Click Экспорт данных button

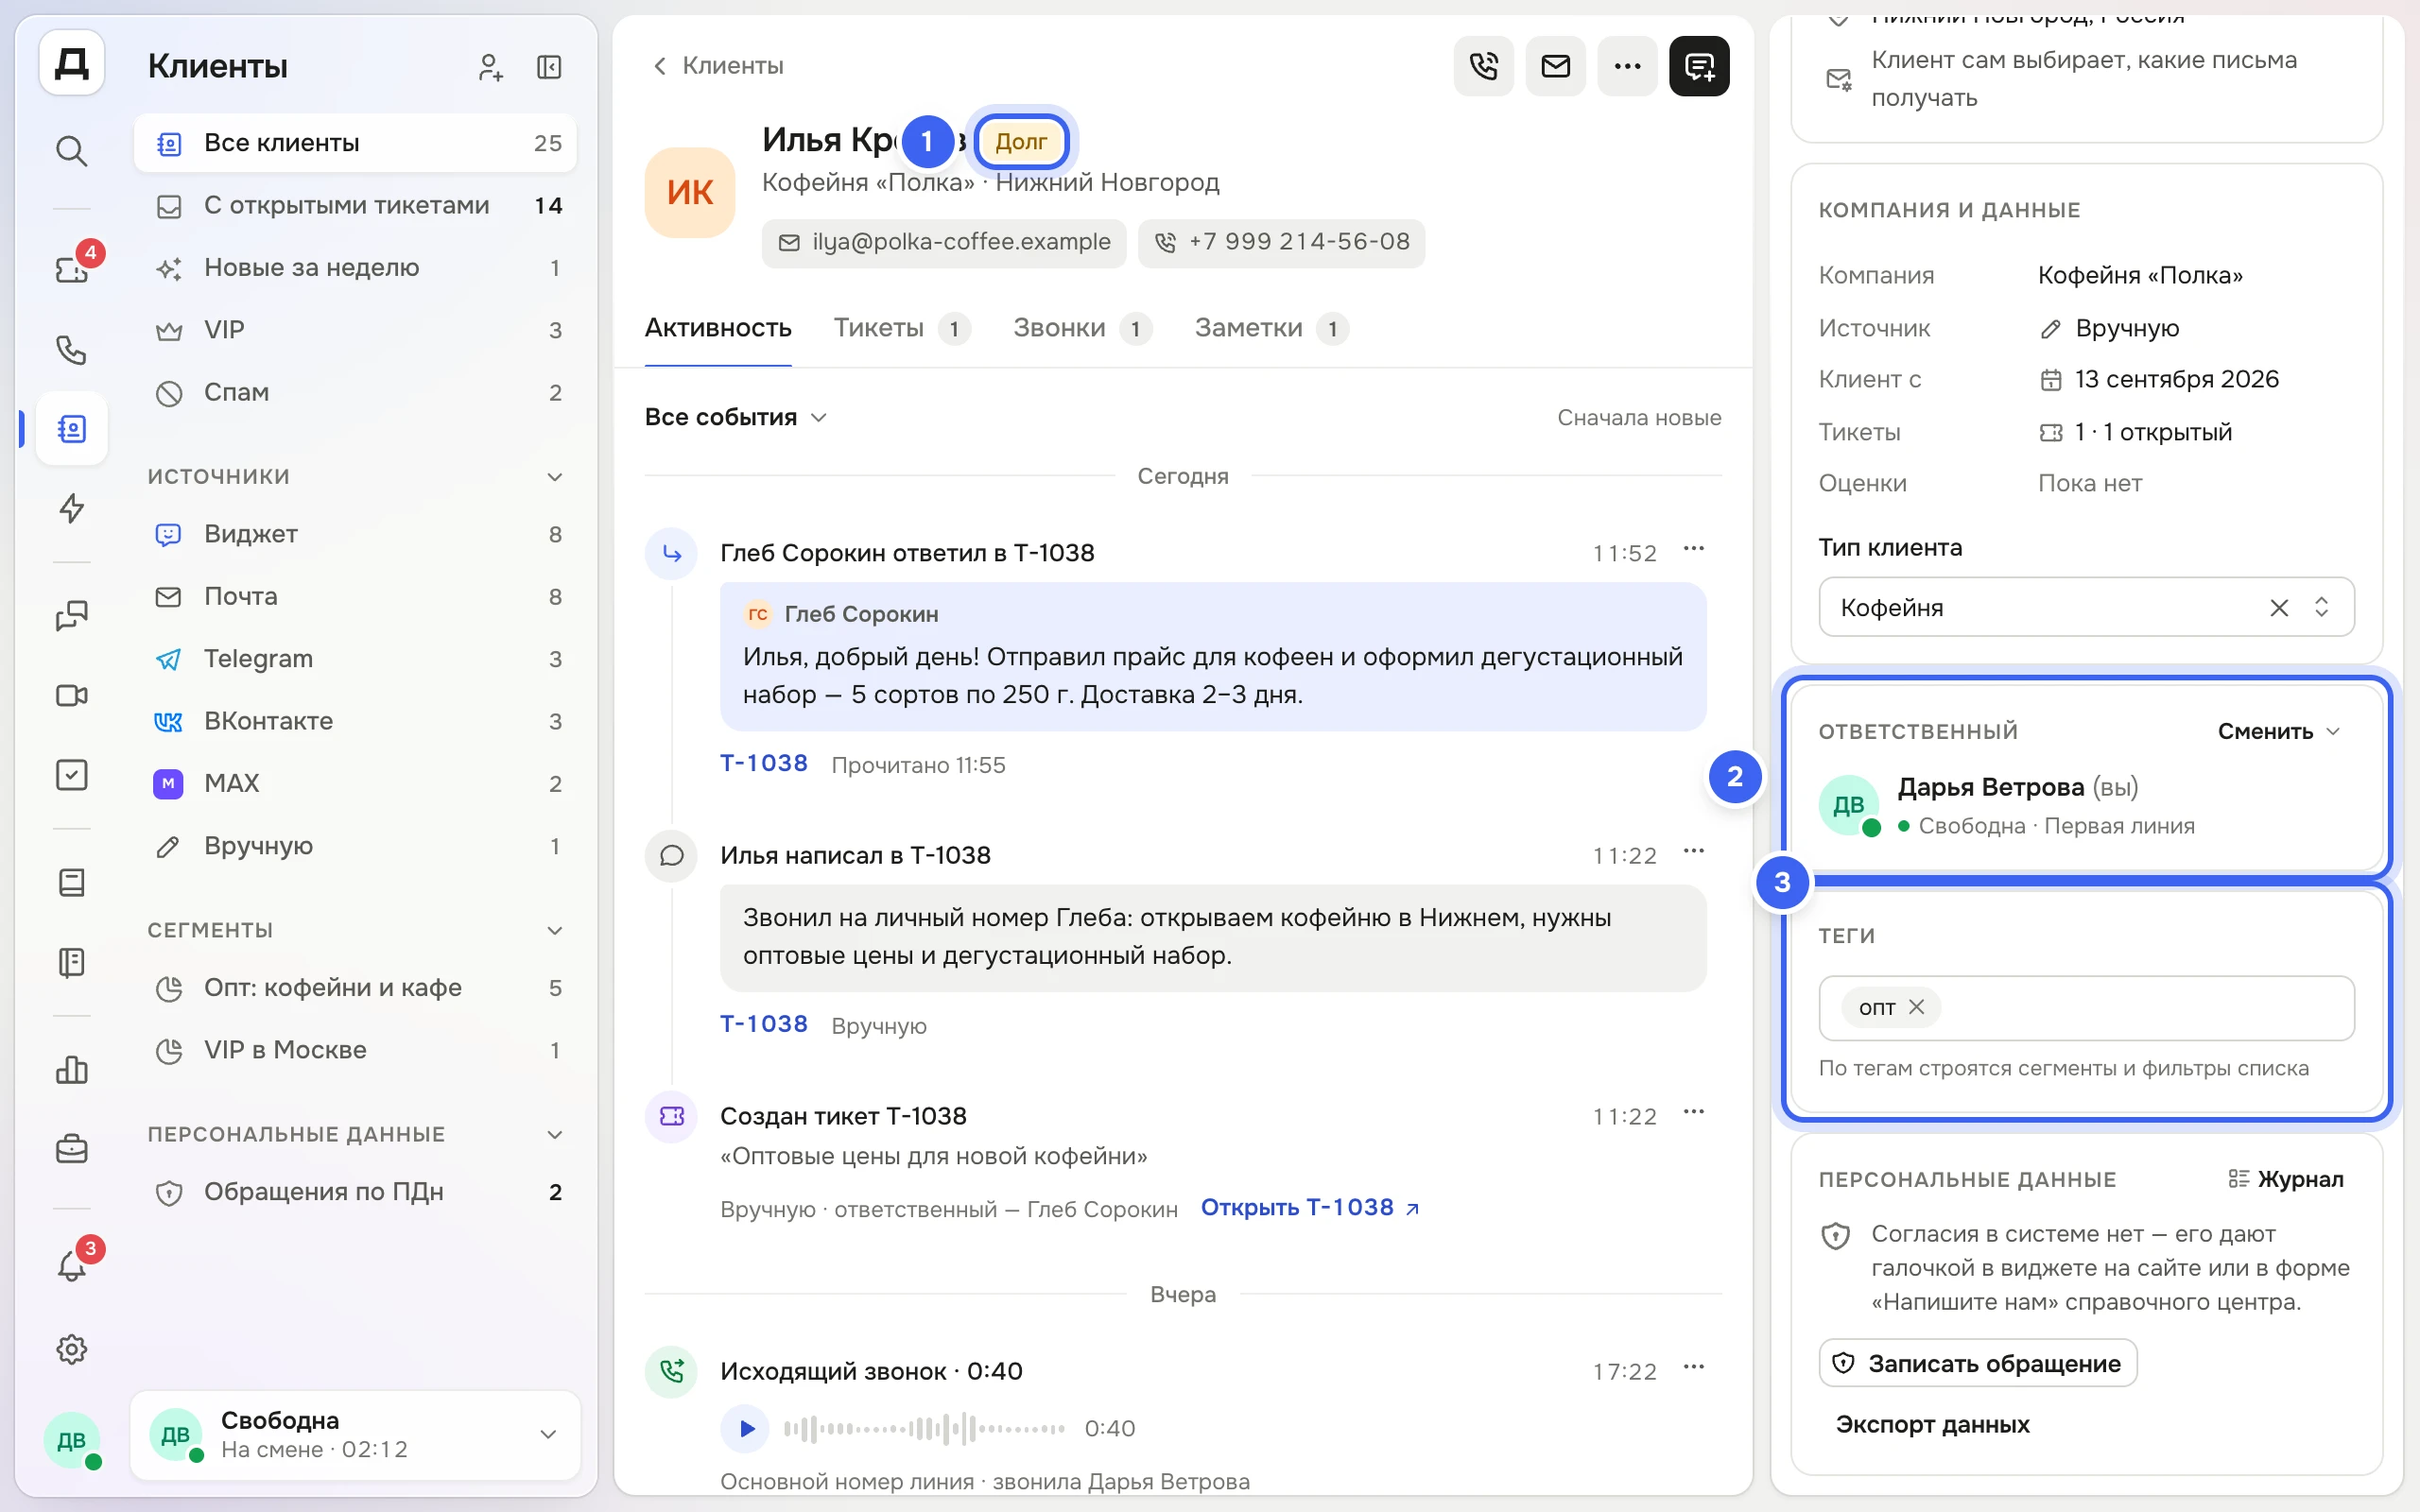click(1932, 1424)
